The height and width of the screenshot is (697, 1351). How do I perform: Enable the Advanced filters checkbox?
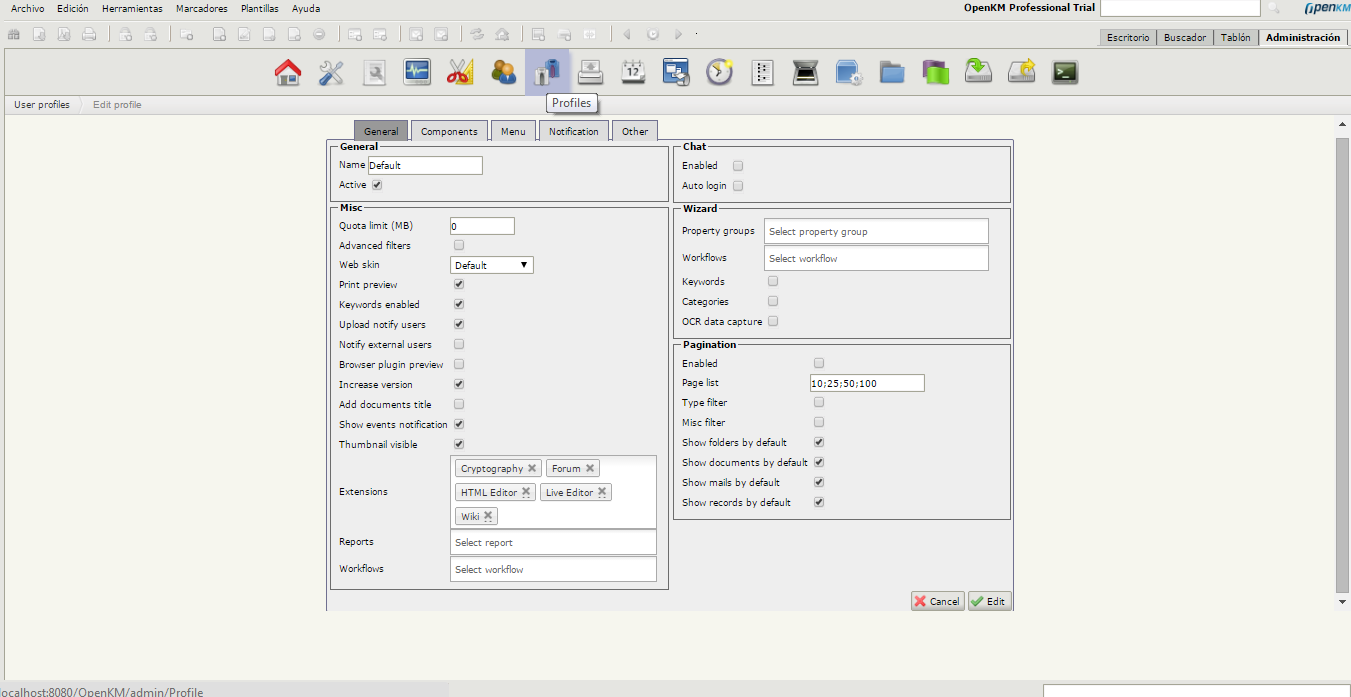(x=459, y=245)
